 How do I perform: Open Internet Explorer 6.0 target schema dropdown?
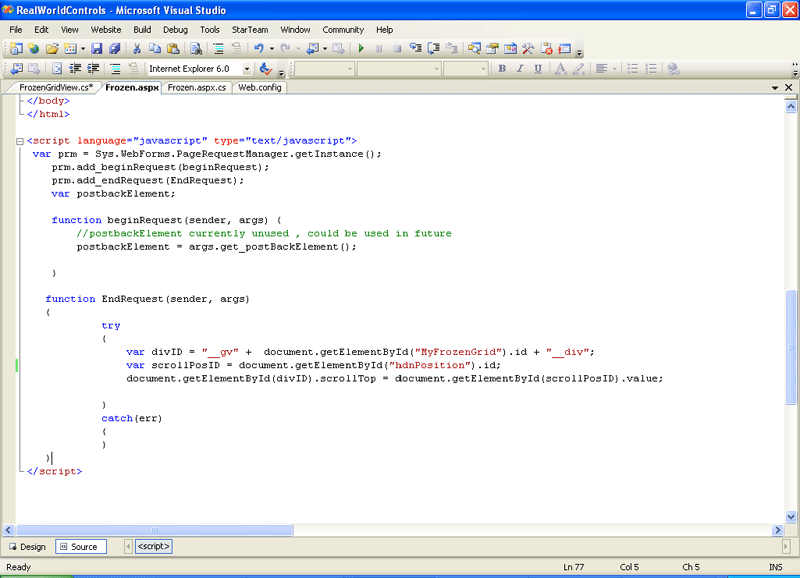246,68
